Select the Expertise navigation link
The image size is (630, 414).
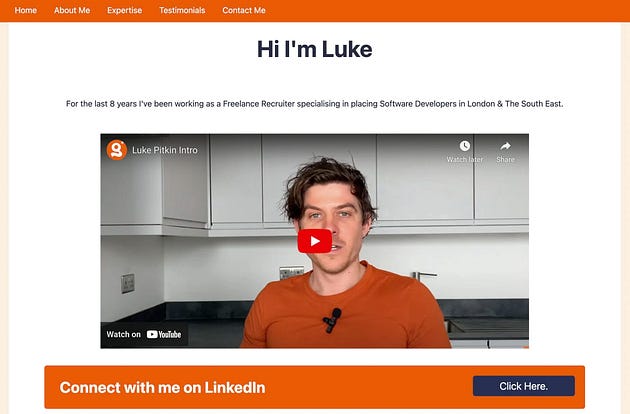click(125, 10)
